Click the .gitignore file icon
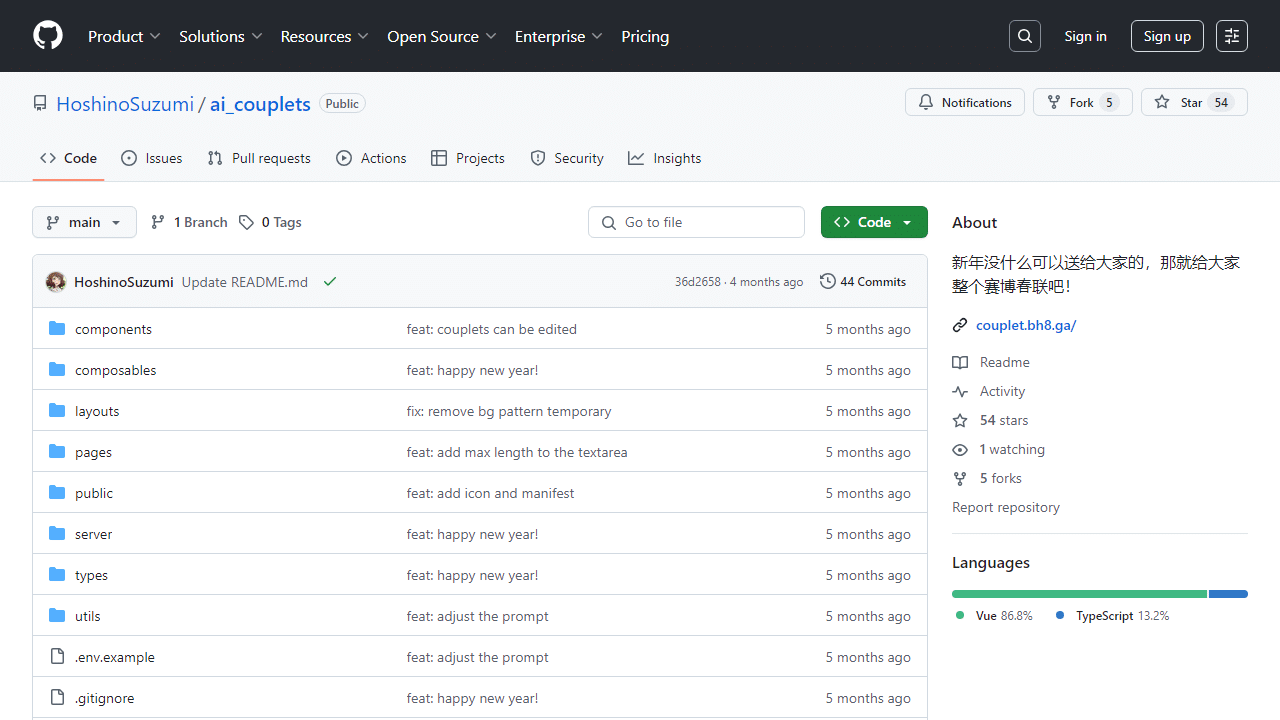 [x=57, y=698]
